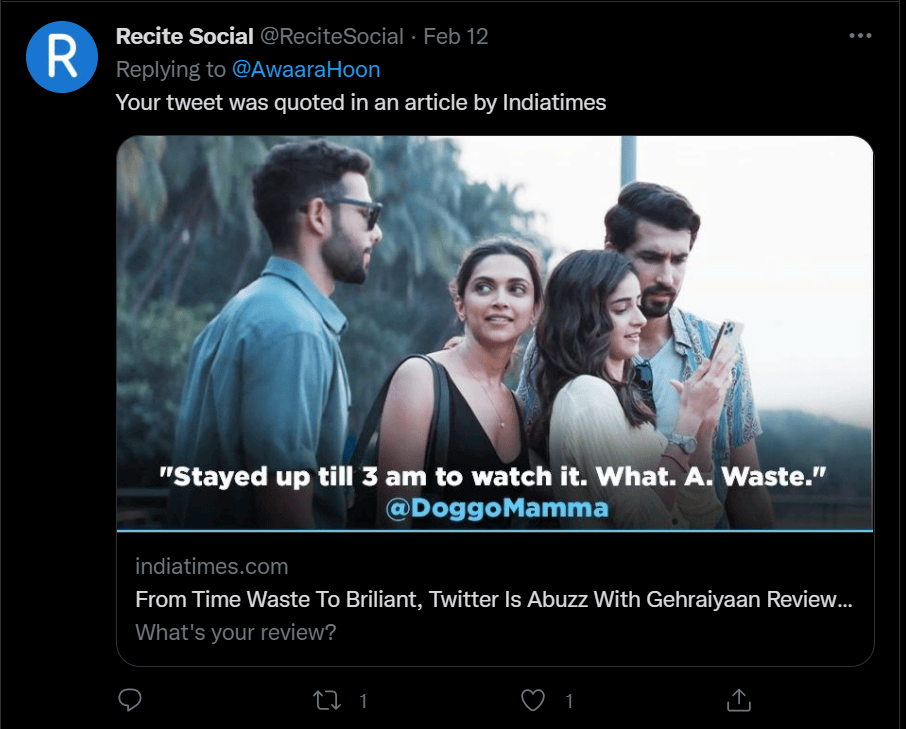
Task: Click the @DoggoMamma caption in the image
Action: 496,508
